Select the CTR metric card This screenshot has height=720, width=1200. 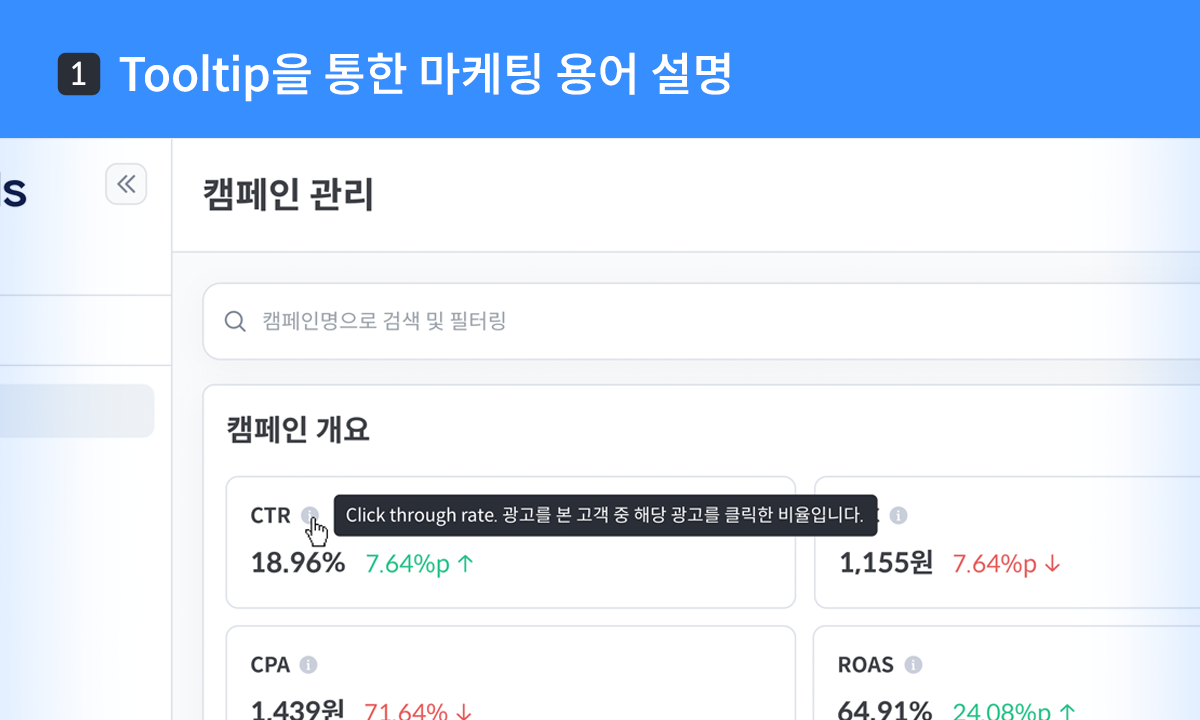510,543
